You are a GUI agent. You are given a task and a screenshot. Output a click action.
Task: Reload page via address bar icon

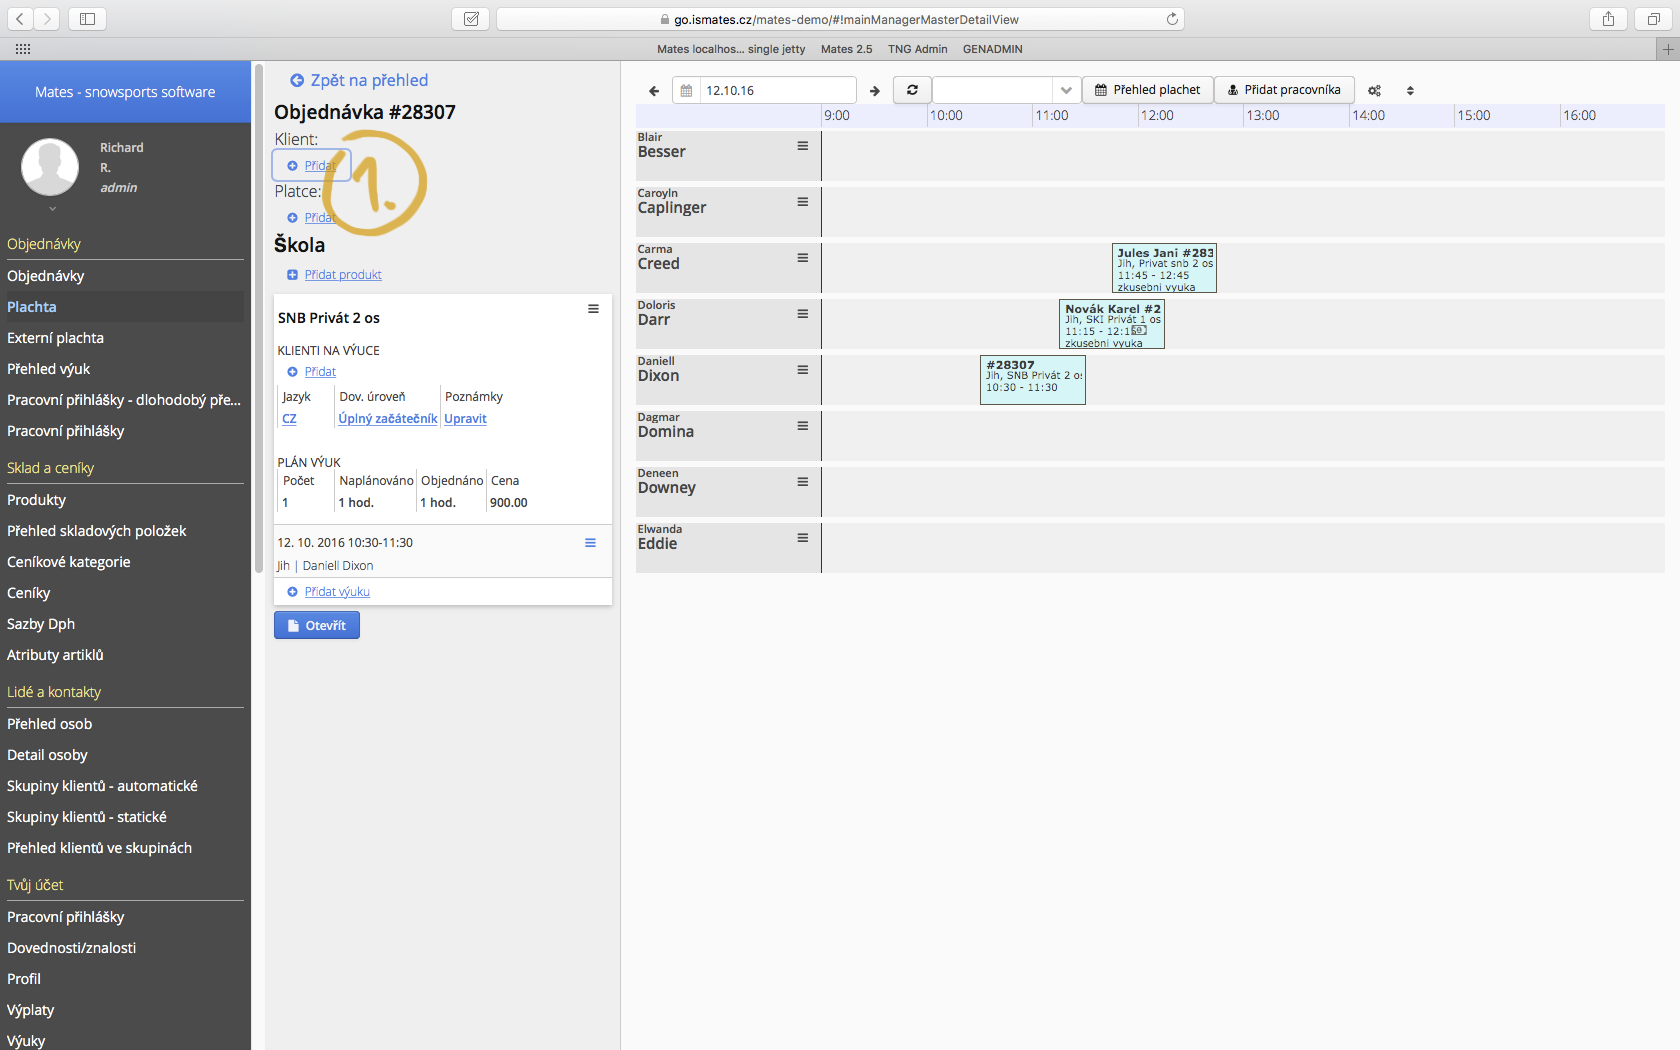point(1172,19)
